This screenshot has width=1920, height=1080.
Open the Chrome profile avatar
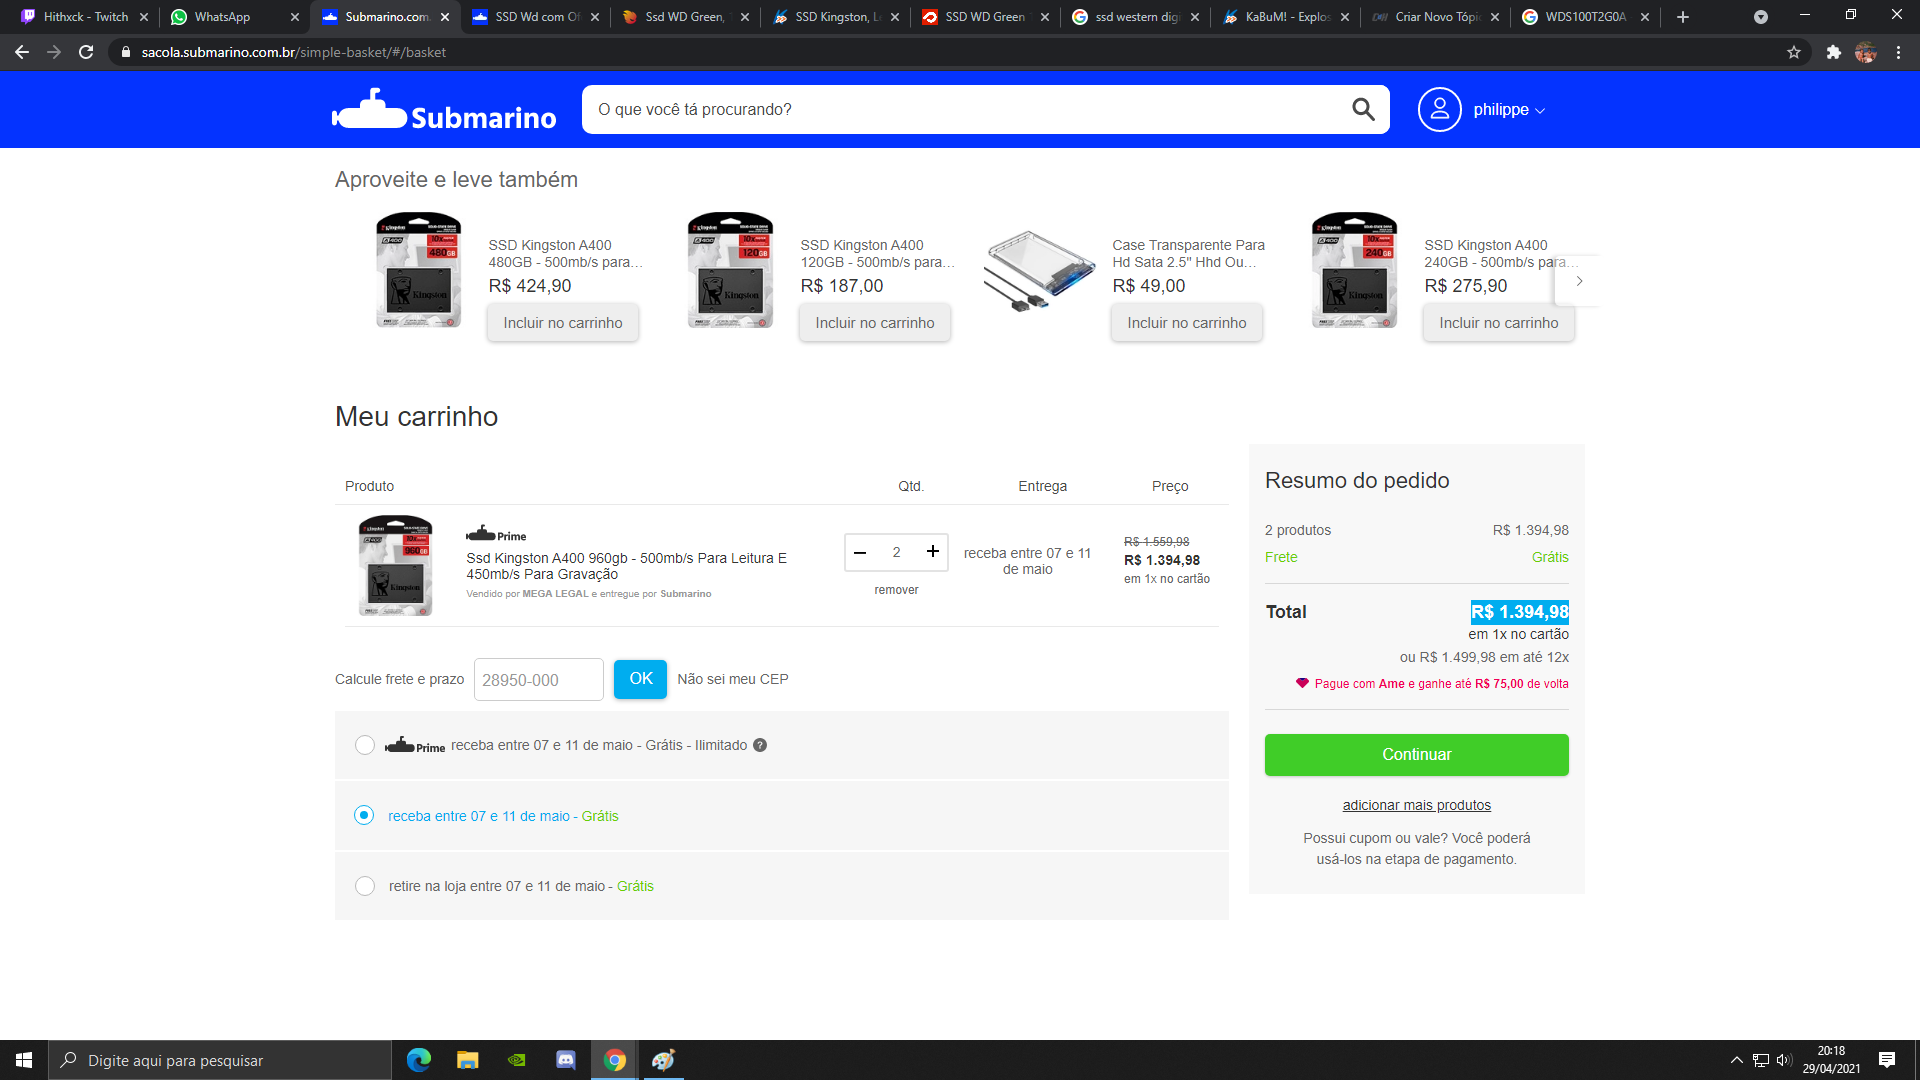[x=1865, y=52]
